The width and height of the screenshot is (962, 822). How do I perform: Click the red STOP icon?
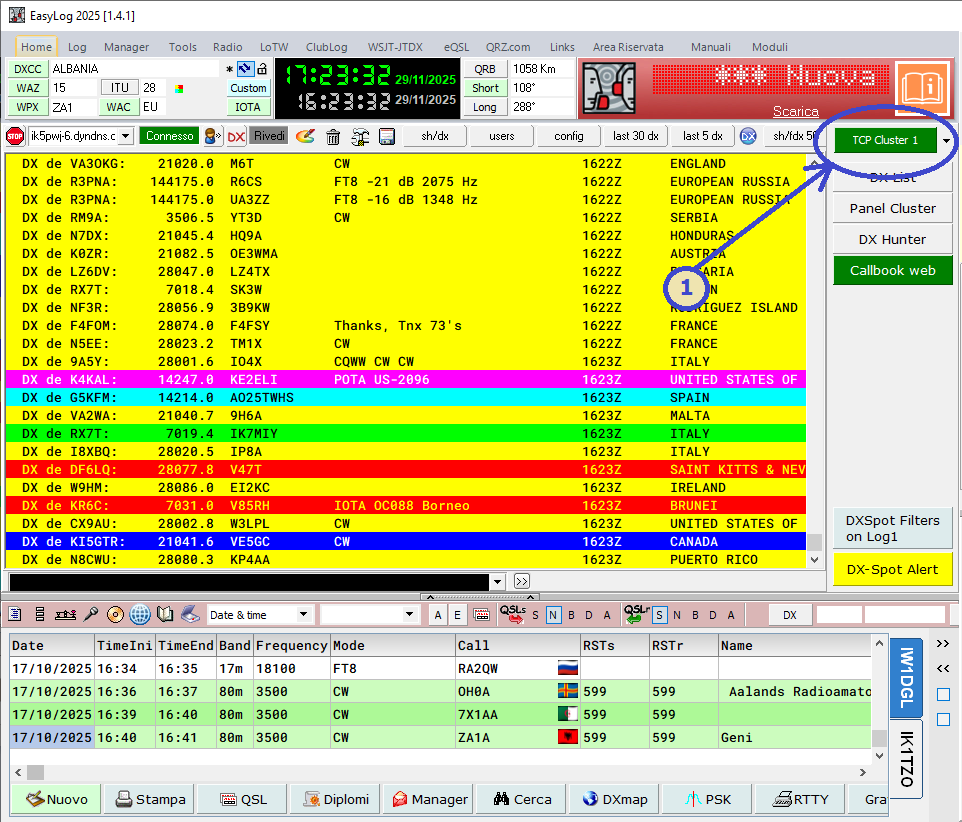(x=15, y=136)
